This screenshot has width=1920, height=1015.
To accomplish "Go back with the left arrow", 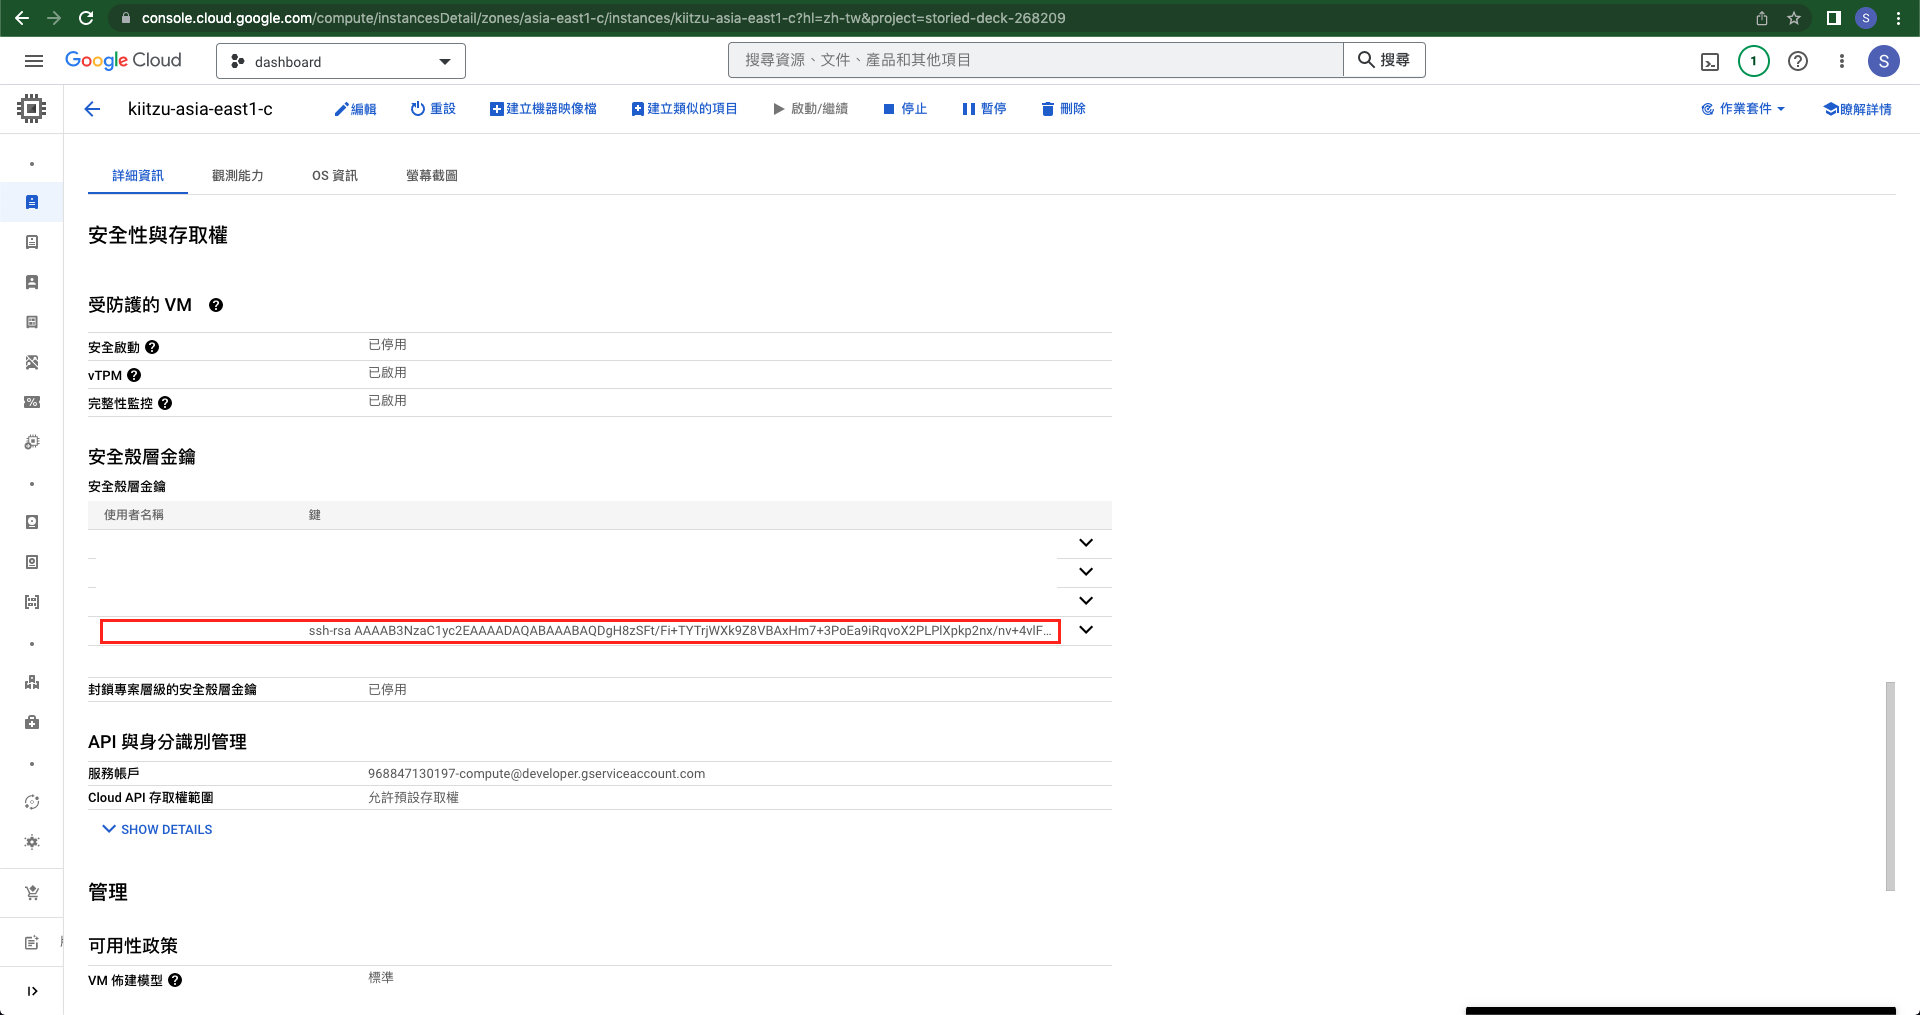I will tap(92, 109).
